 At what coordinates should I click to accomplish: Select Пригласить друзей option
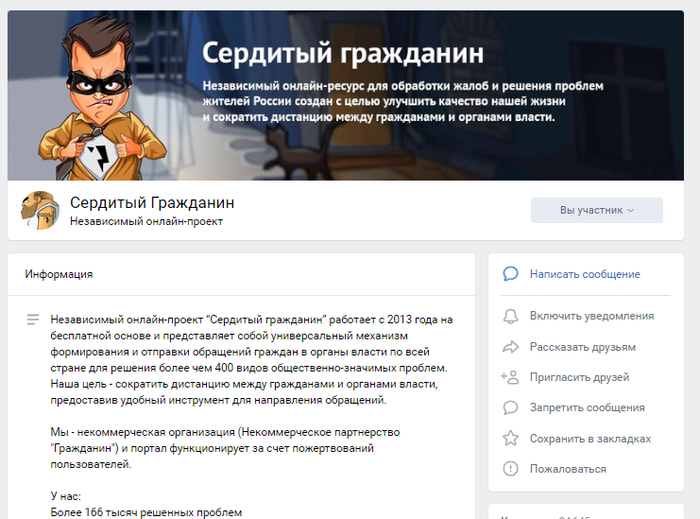click(x=579, y=377)
